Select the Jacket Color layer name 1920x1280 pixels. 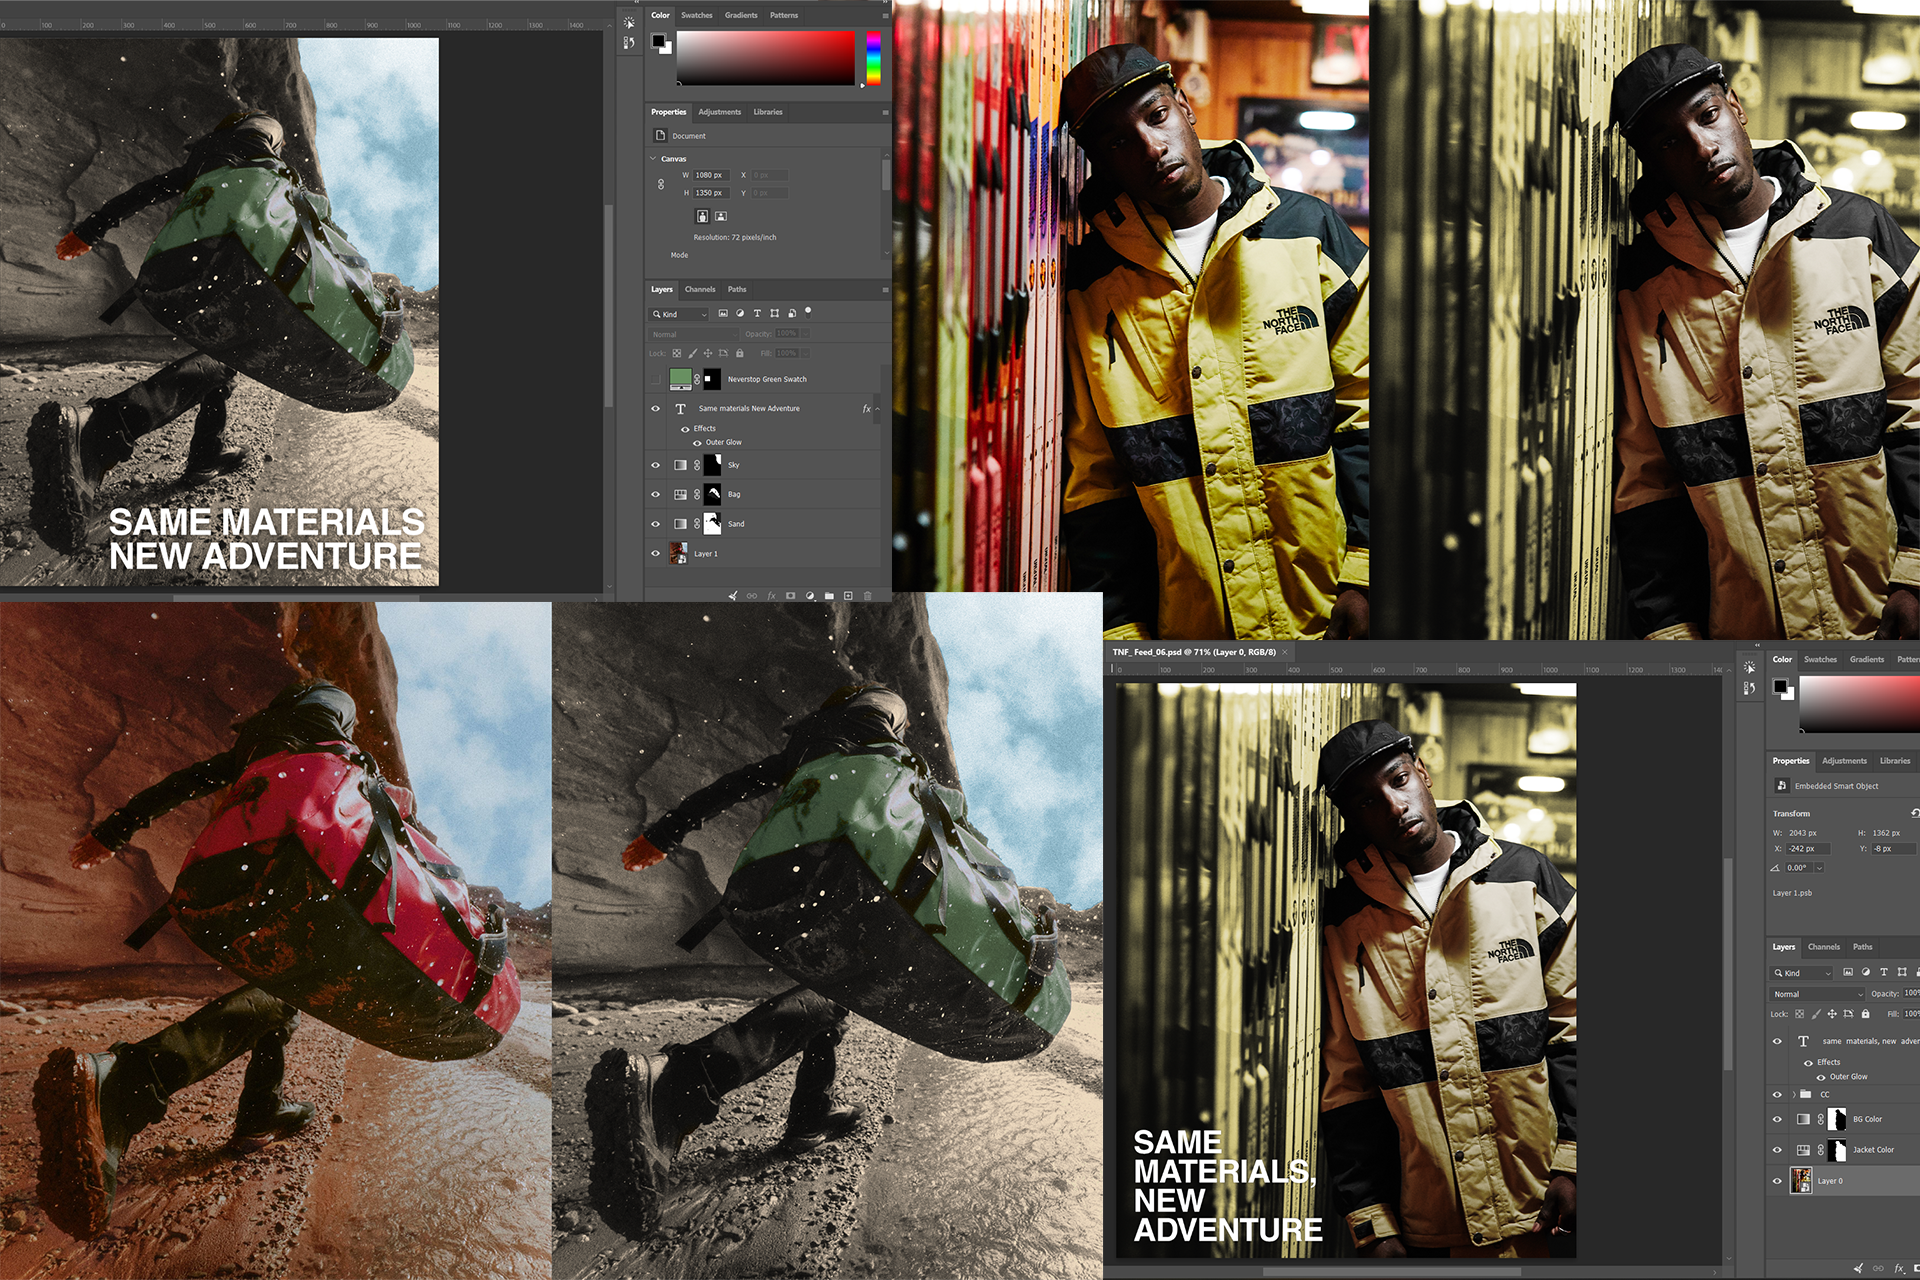tap(1873, 1150)
